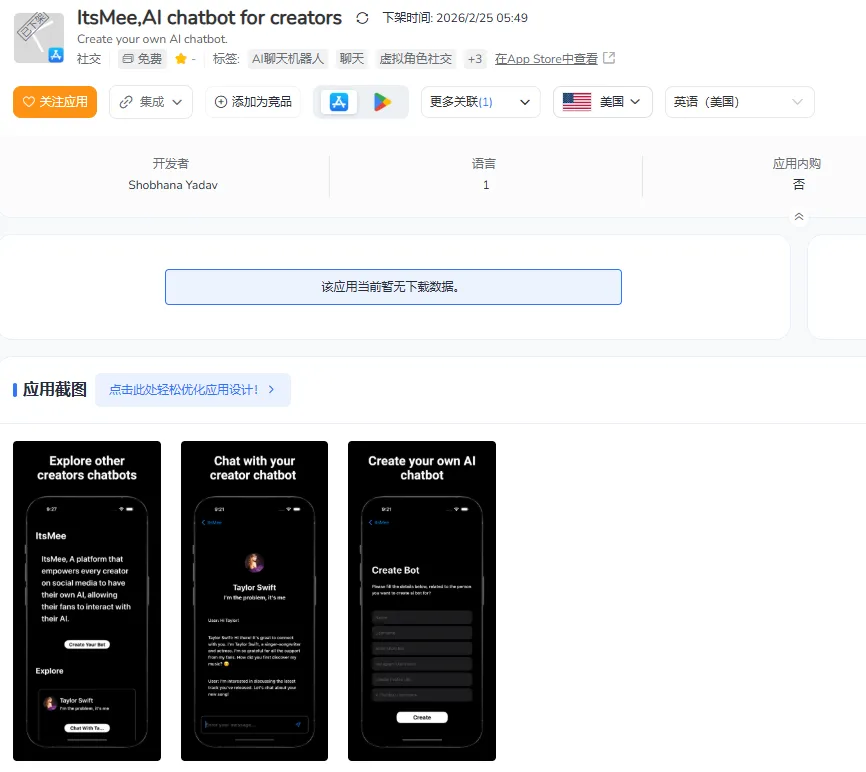Click the 免费 price badge
This screenshot has width=866, height=772.
[142, 59]
